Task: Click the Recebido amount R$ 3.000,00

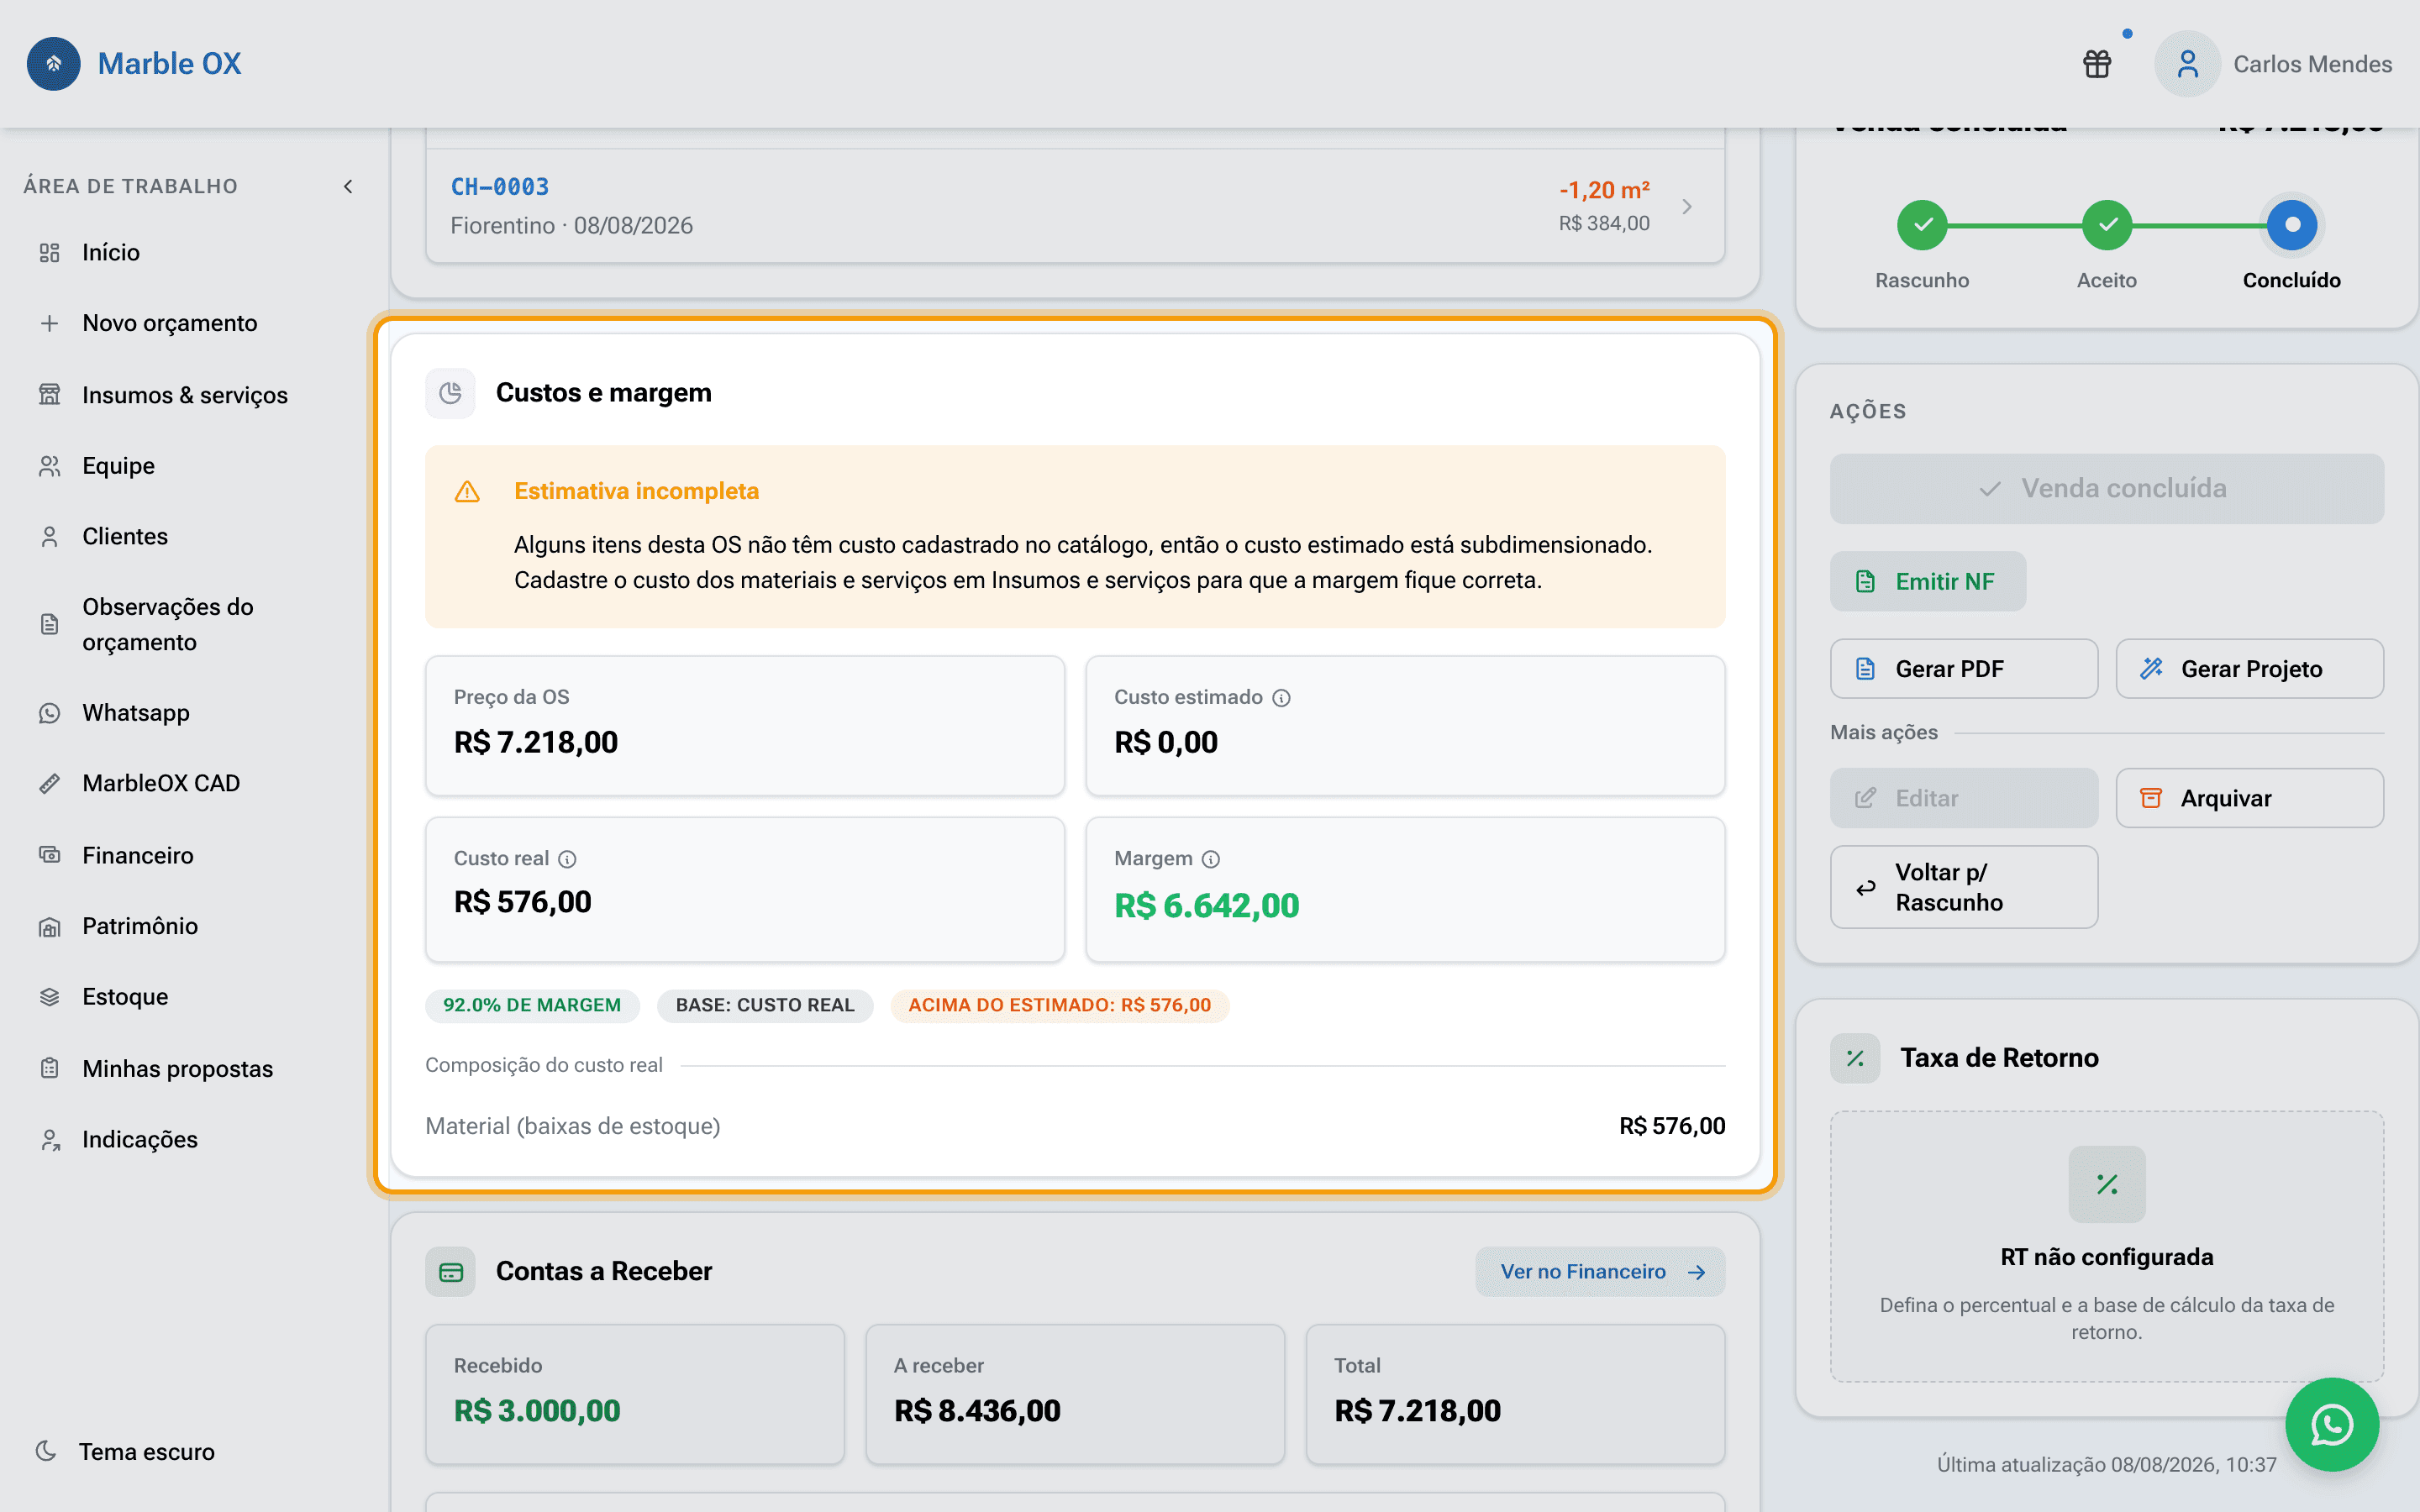Action: [537, 1411]
